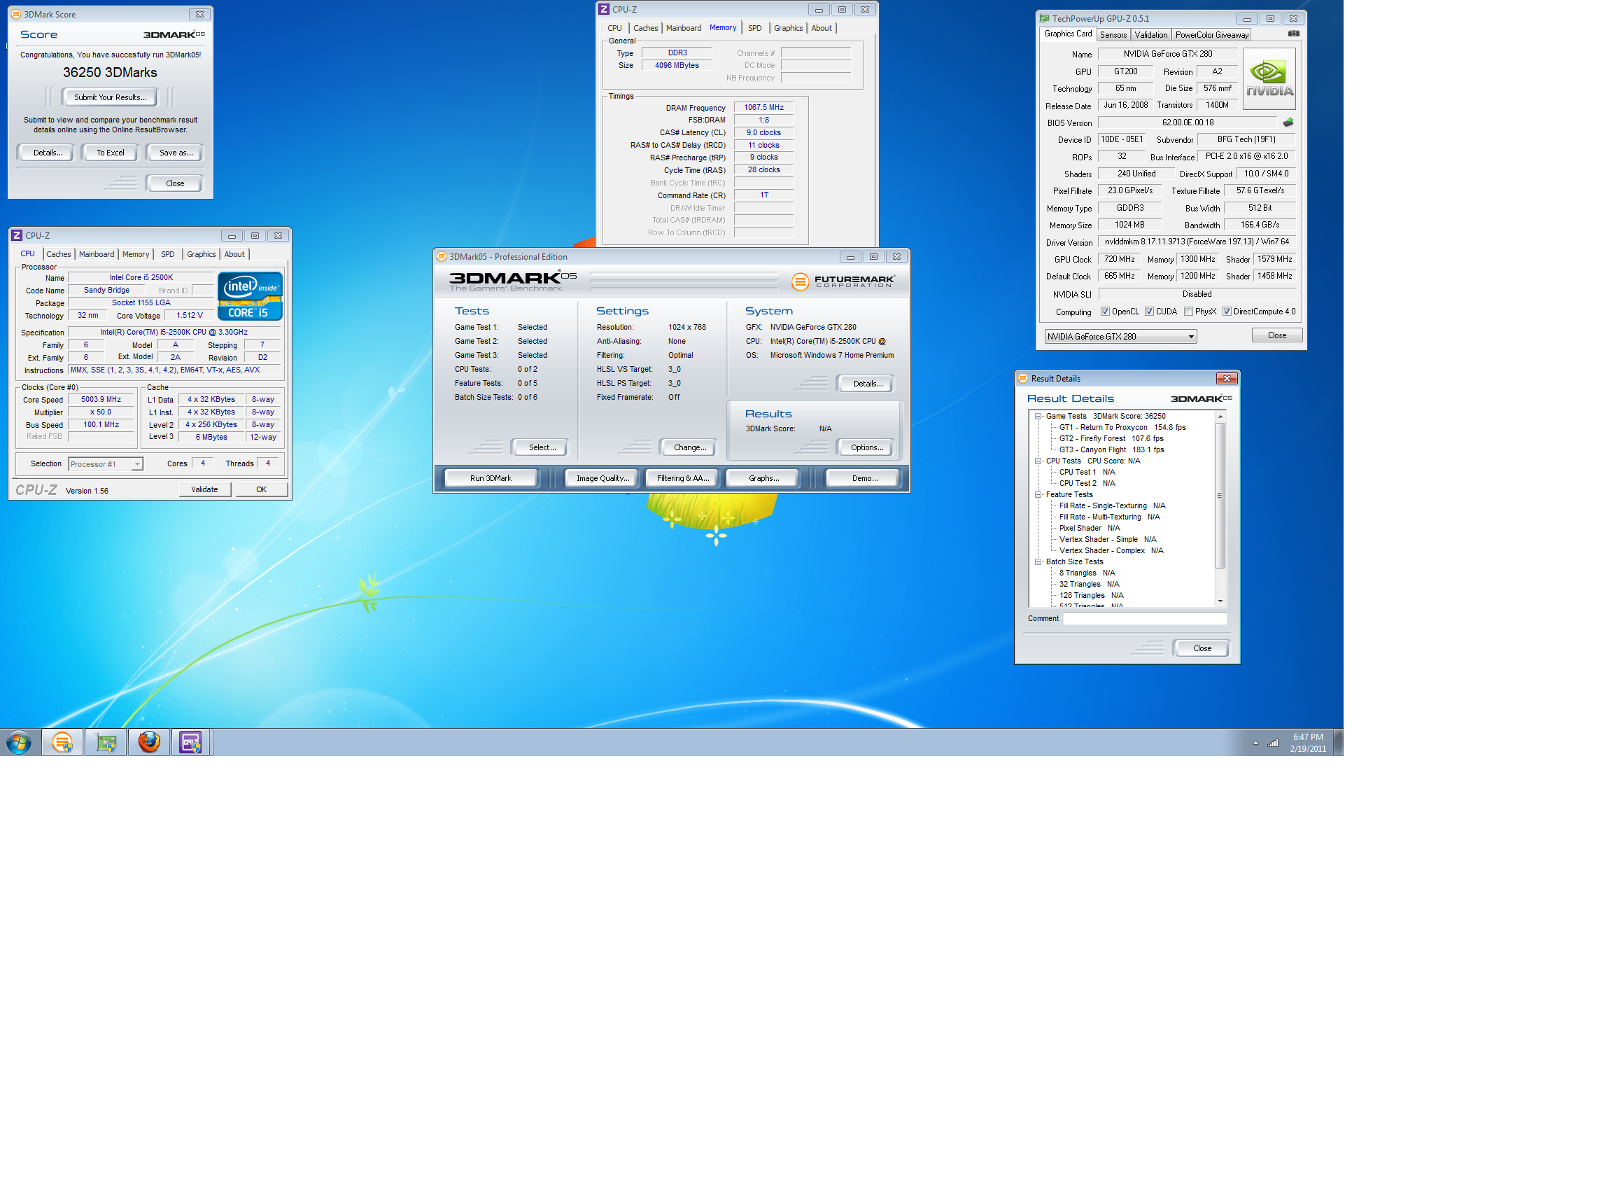The width and height of the screenshot is (1599, 1200).
Task: Collapse the Feature Tests tree node
Action: [x=1038, y=494]
